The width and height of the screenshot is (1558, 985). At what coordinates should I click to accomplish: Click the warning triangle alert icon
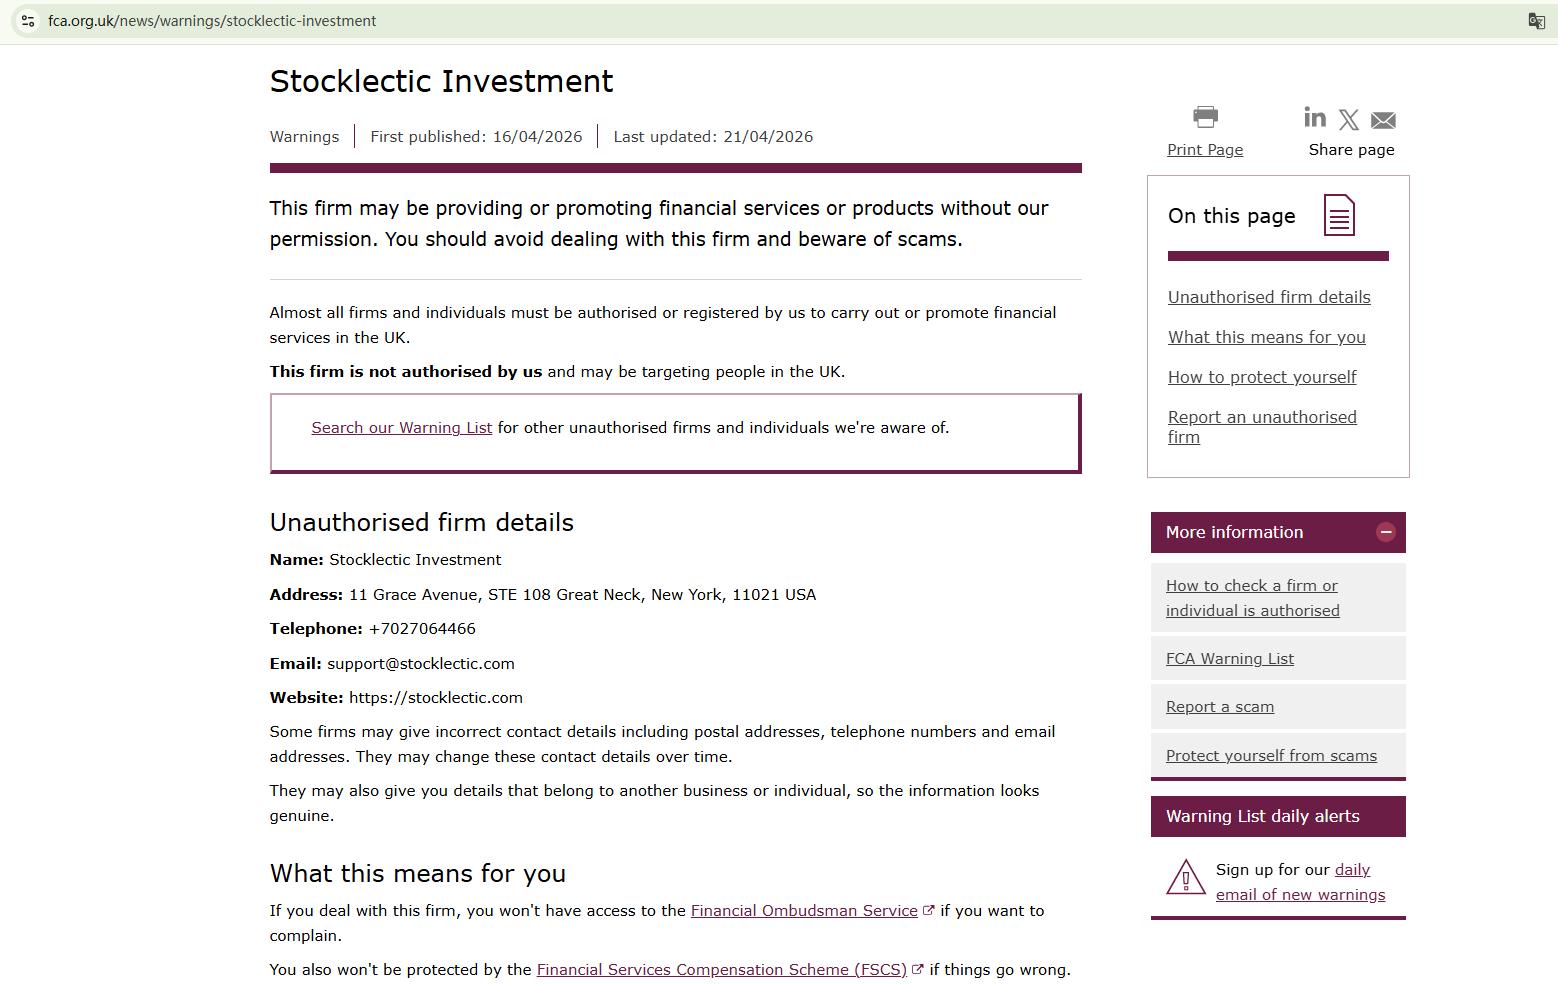click(x=1185, y=877)
